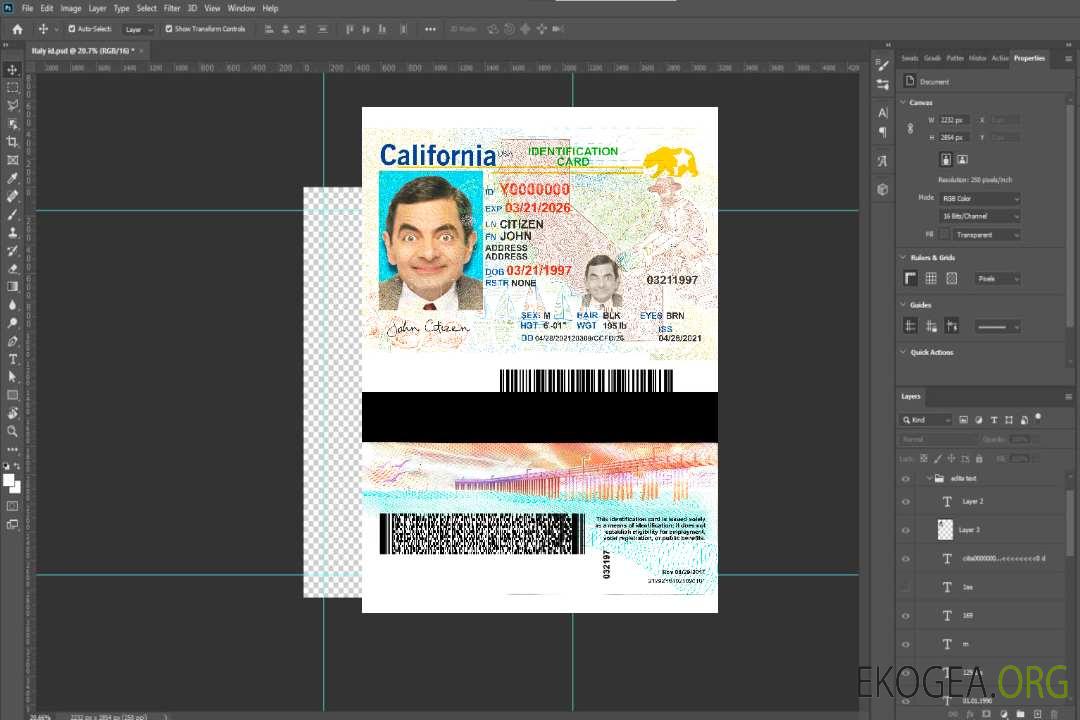This screenshot has height=720, width=1080.
Task: Collapse the 'edits text' layer group
Action: click(x=929, y=478)
